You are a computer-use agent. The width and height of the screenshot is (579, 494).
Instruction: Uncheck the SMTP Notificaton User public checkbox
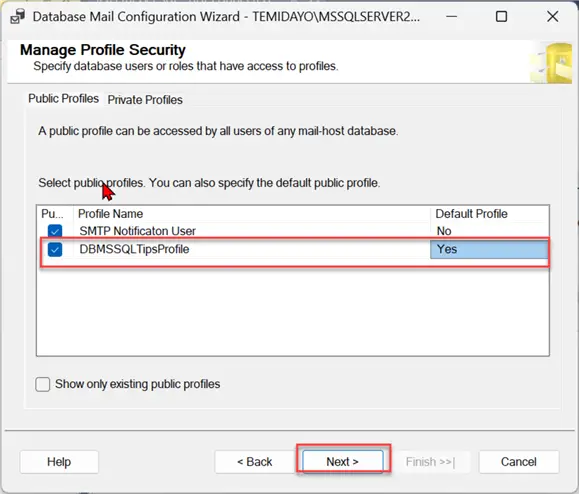(x=55, y=231)
